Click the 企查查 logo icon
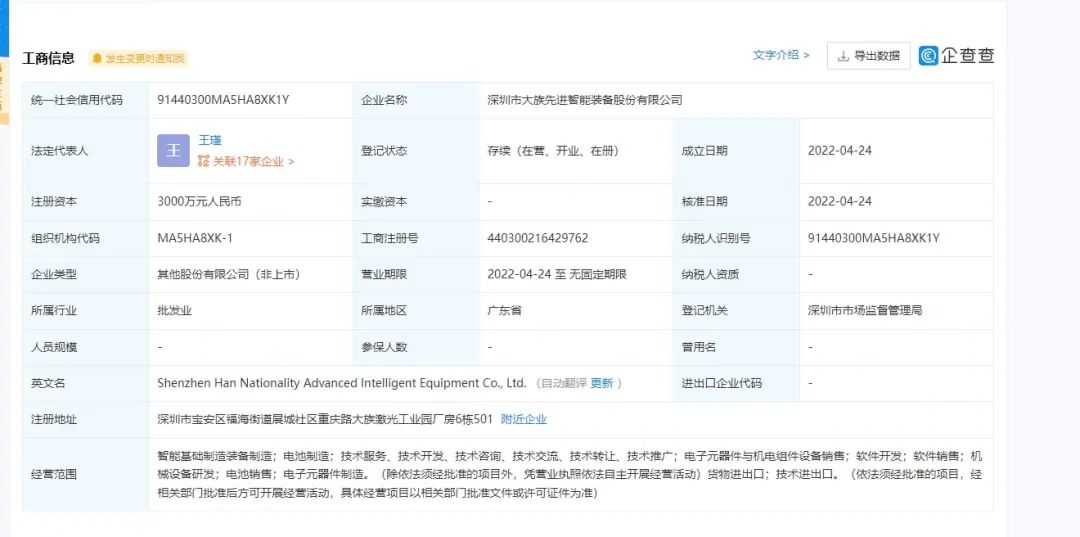Image resolution: width=1080 pixels, height=537 pixels. tap(928, 56)
